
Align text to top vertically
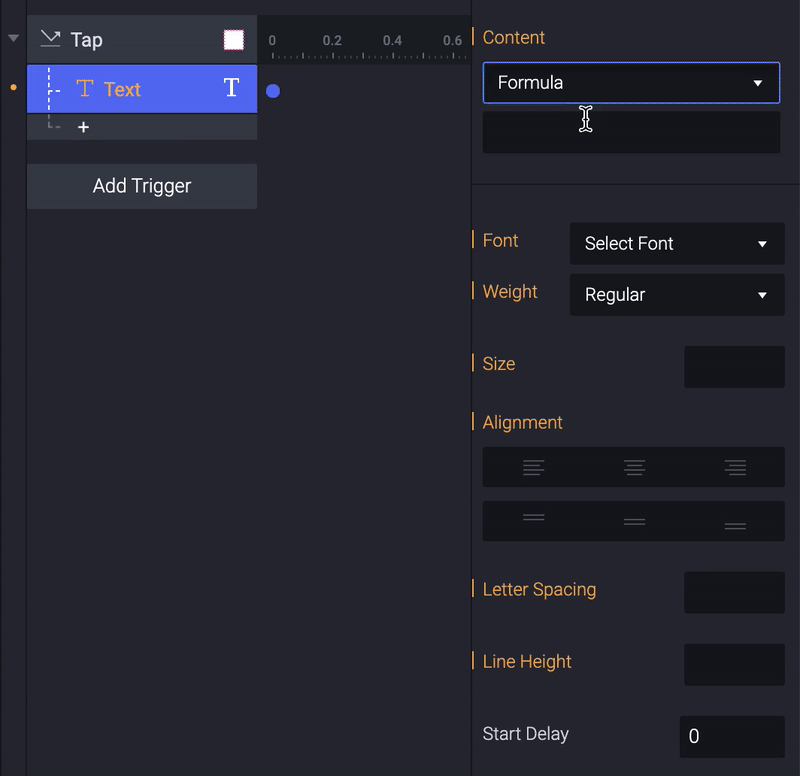coord(534,518)
